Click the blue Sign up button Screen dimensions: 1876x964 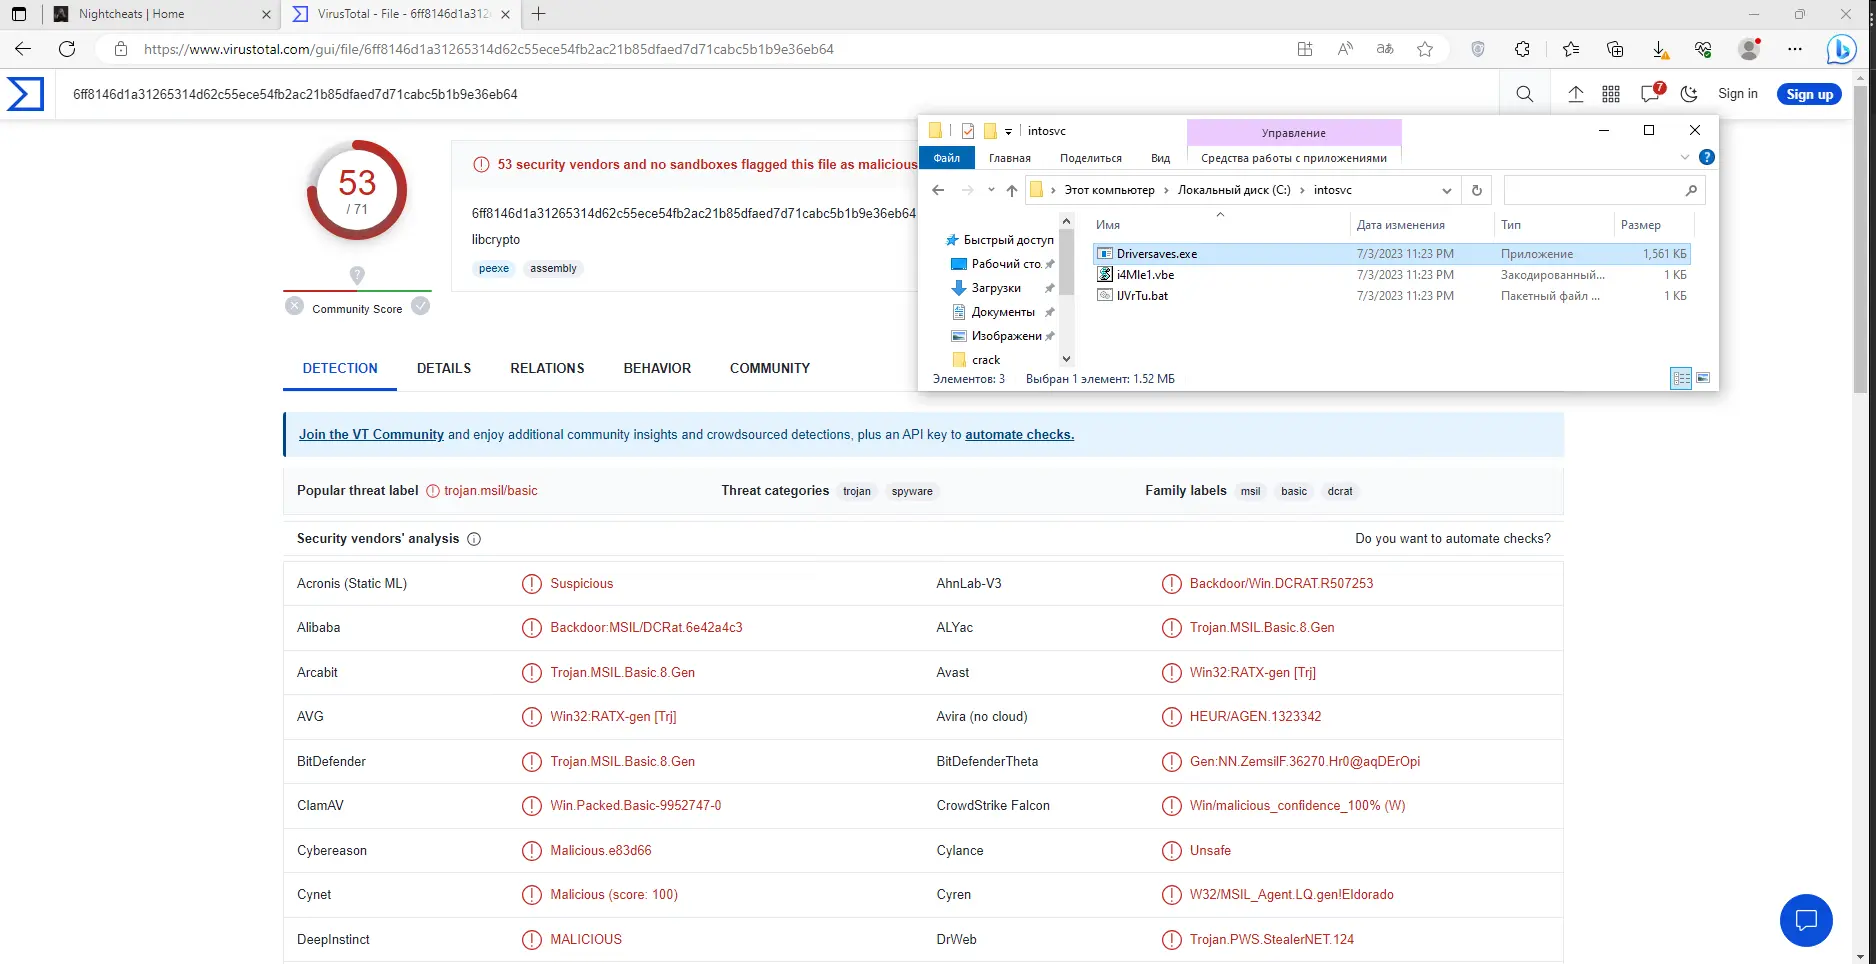coord(1809,94)
